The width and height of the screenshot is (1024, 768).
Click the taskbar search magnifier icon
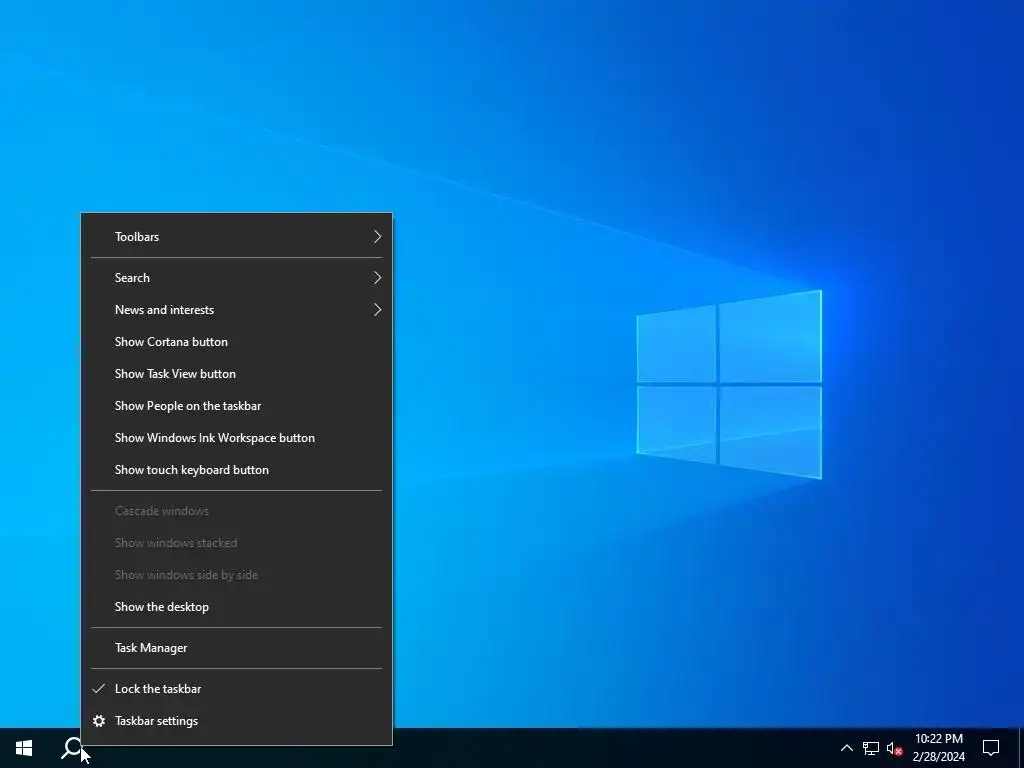click(x=72, y=748)
